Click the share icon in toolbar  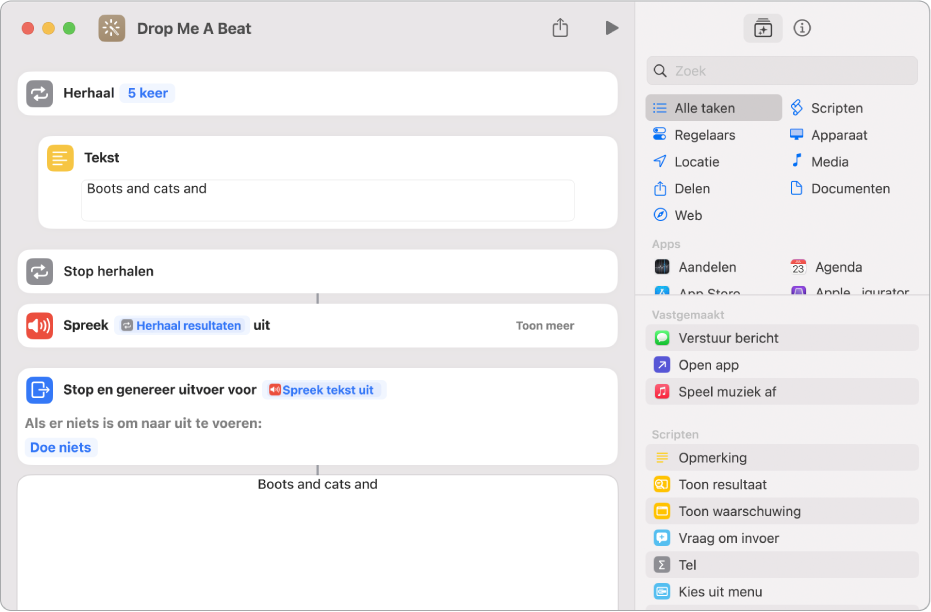560,28
